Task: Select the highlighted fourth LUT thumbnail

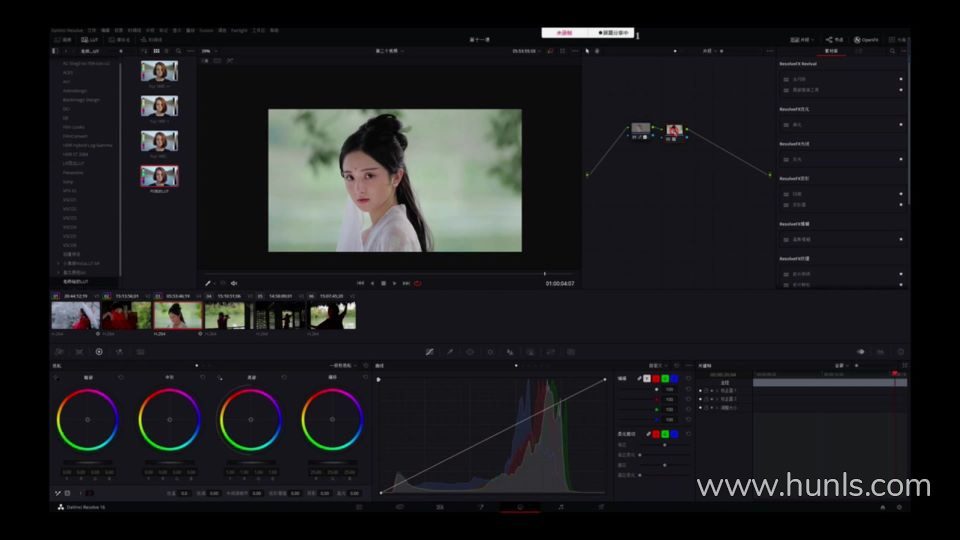Action: 159,176
